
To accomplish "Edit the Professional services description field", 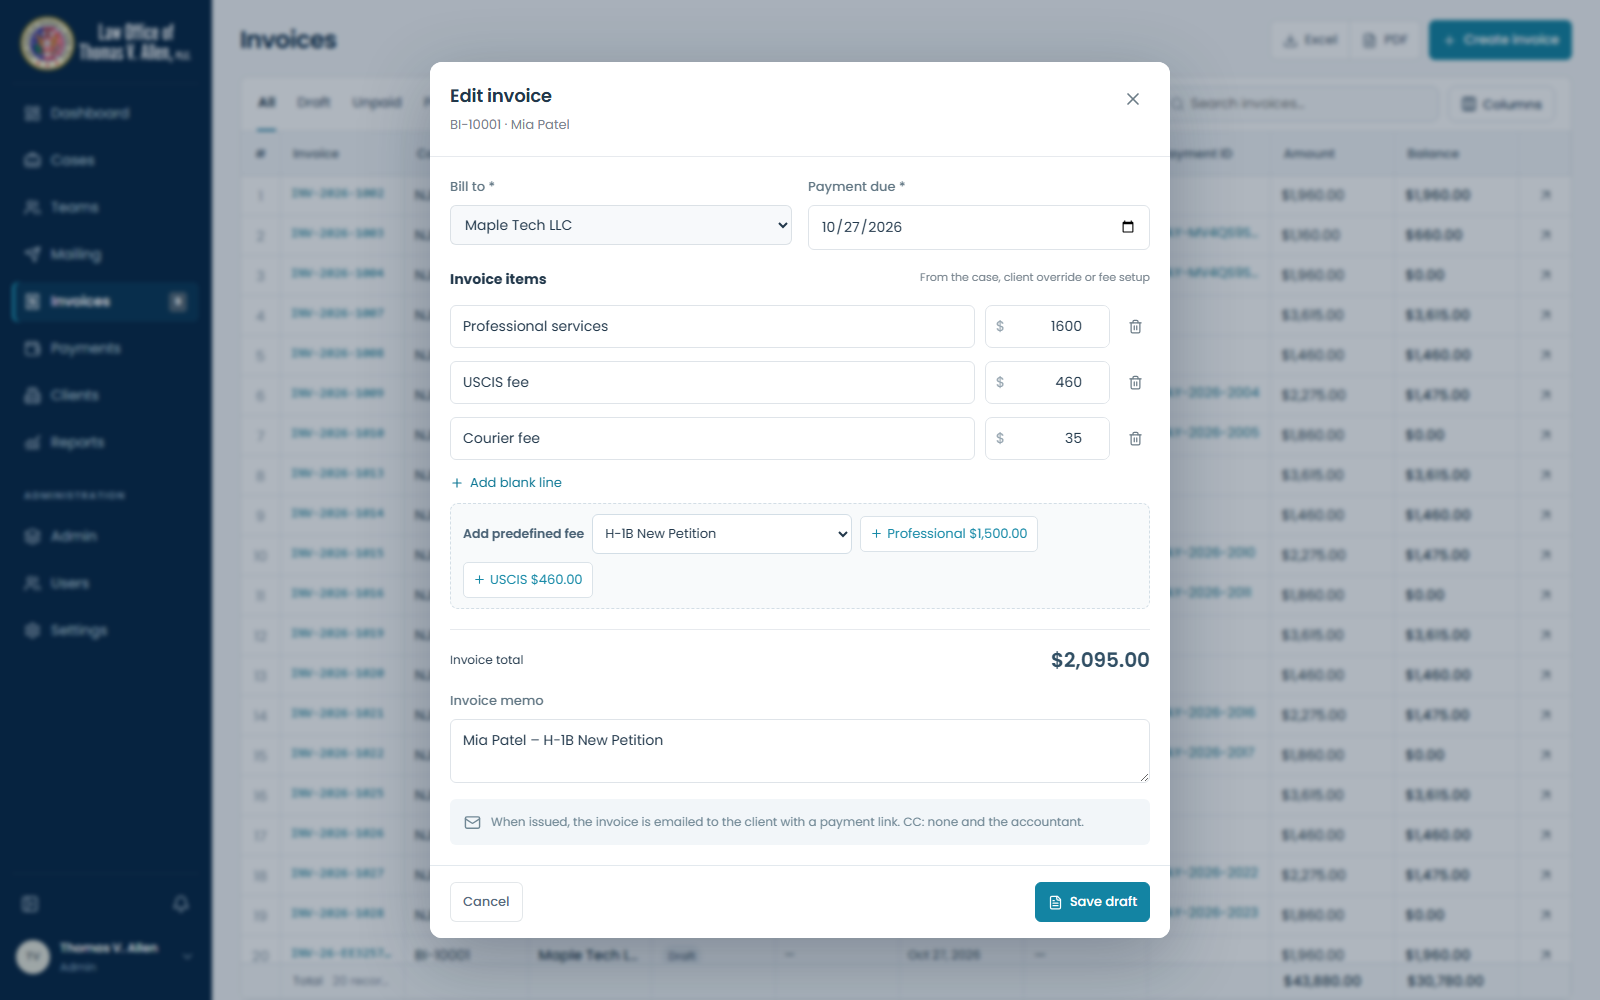I will 712,327.
